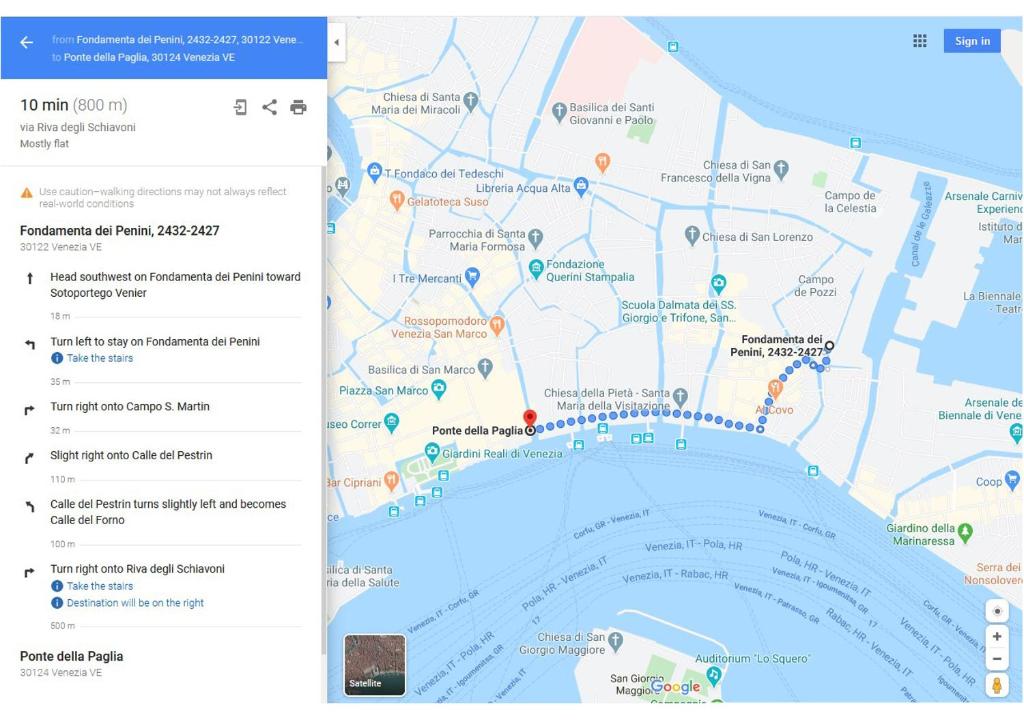Select the Ponte della Paglia destination pin
The height and width of the screenshot is (720, 1024).
pyautogui.click(x=530, y=419)
